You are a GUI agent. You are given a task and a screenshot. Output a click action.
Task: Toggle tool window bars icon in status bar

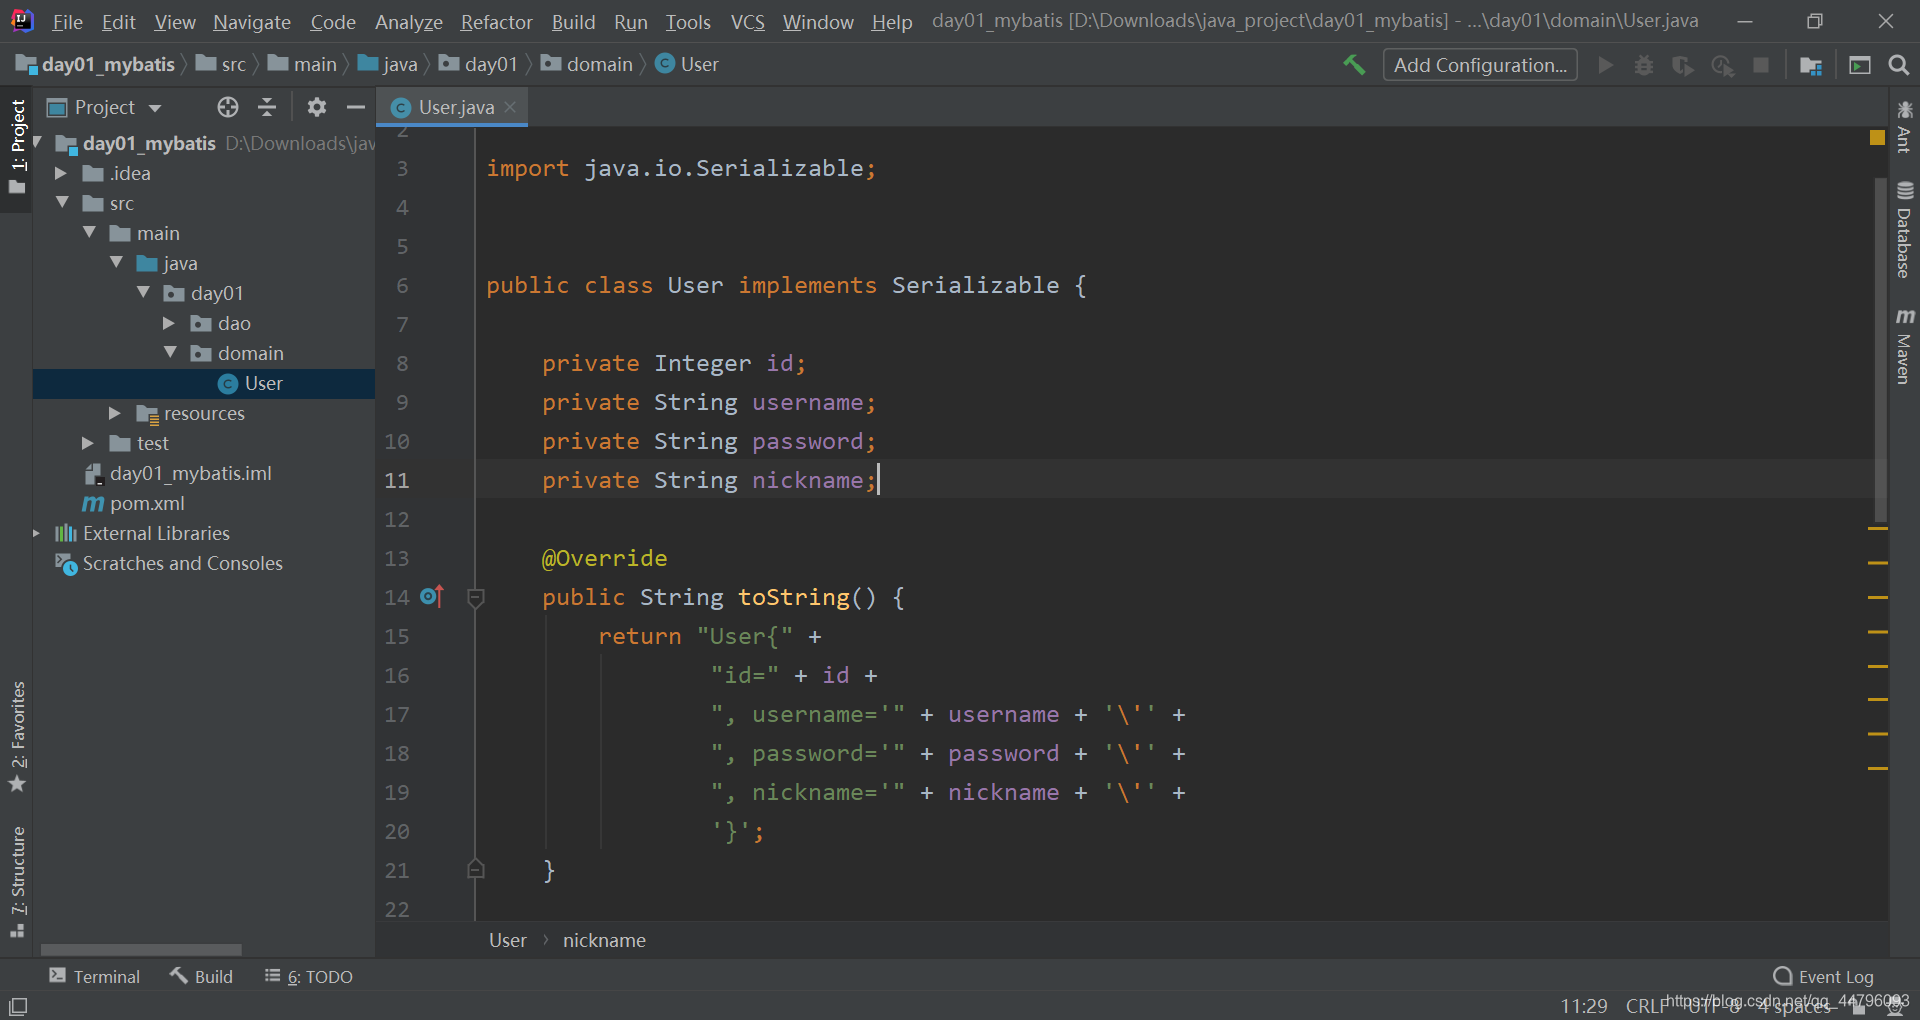[x=18, y=1006]
